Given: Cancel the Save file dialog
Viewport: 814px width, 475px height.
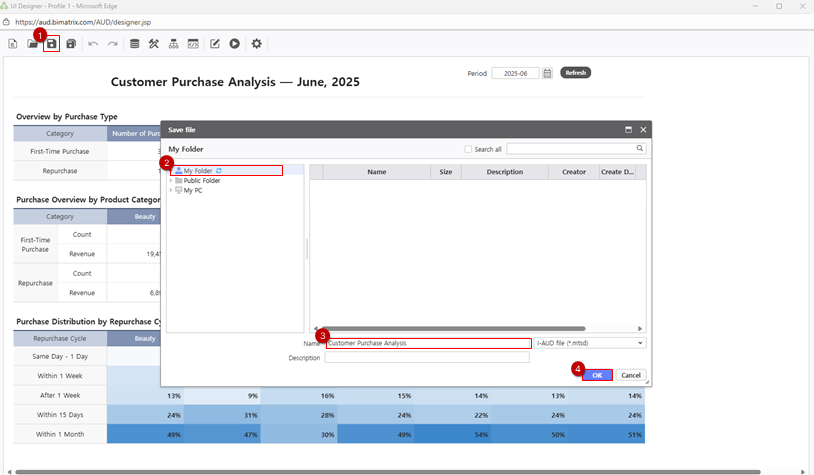Looking at the screenshot, I should (x=630, y=375).
